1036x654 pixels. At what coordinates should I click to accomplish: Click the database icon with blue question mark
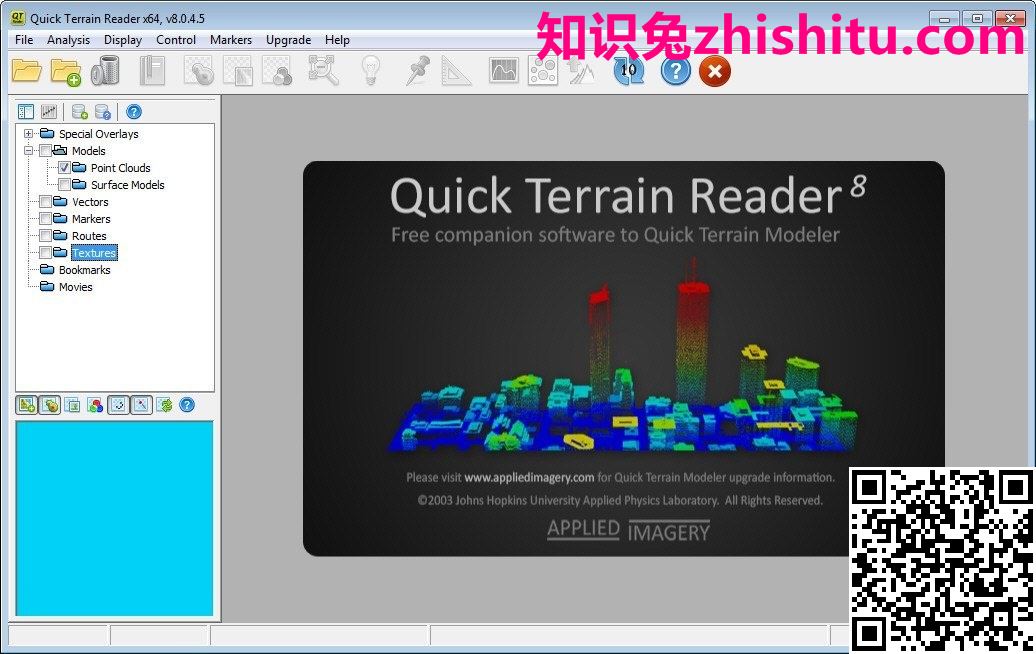[102, 112]
